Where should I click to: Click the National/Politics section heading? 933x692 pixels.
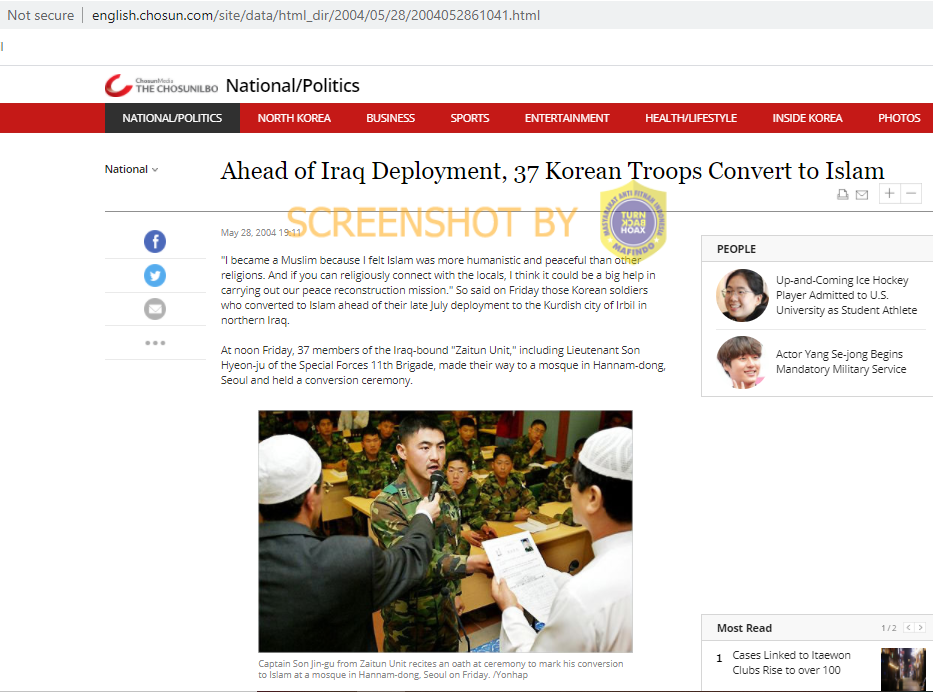pos(293,86)
